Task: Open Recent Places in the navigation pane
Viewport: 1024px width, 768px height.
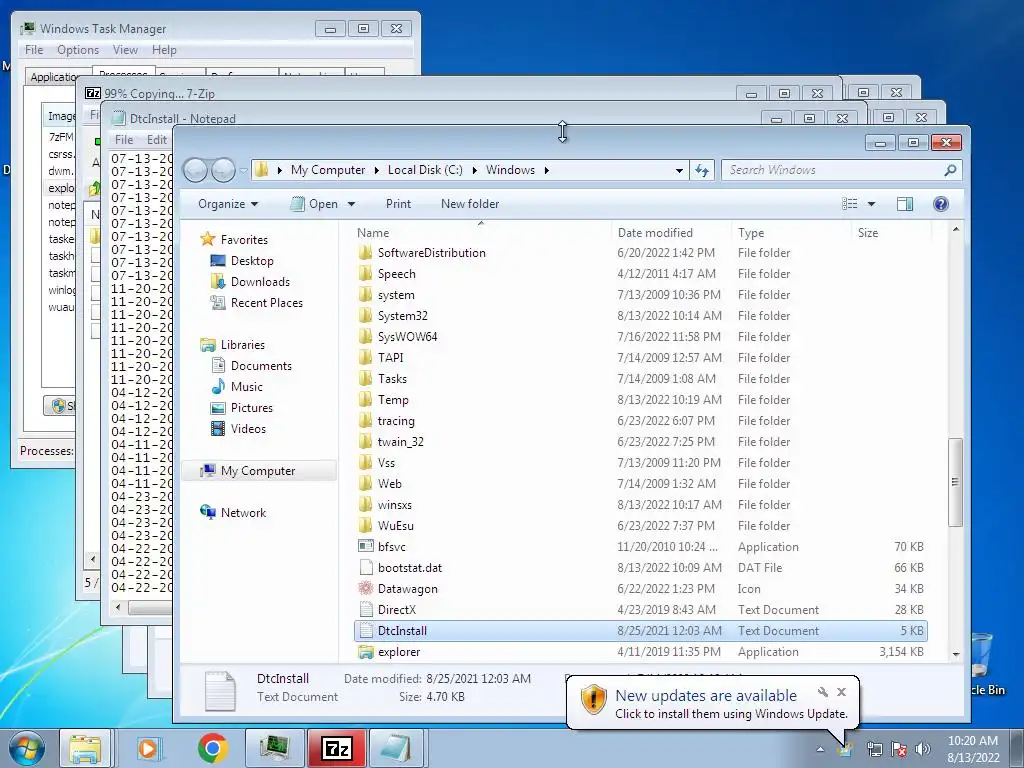Action: [266, 302]
